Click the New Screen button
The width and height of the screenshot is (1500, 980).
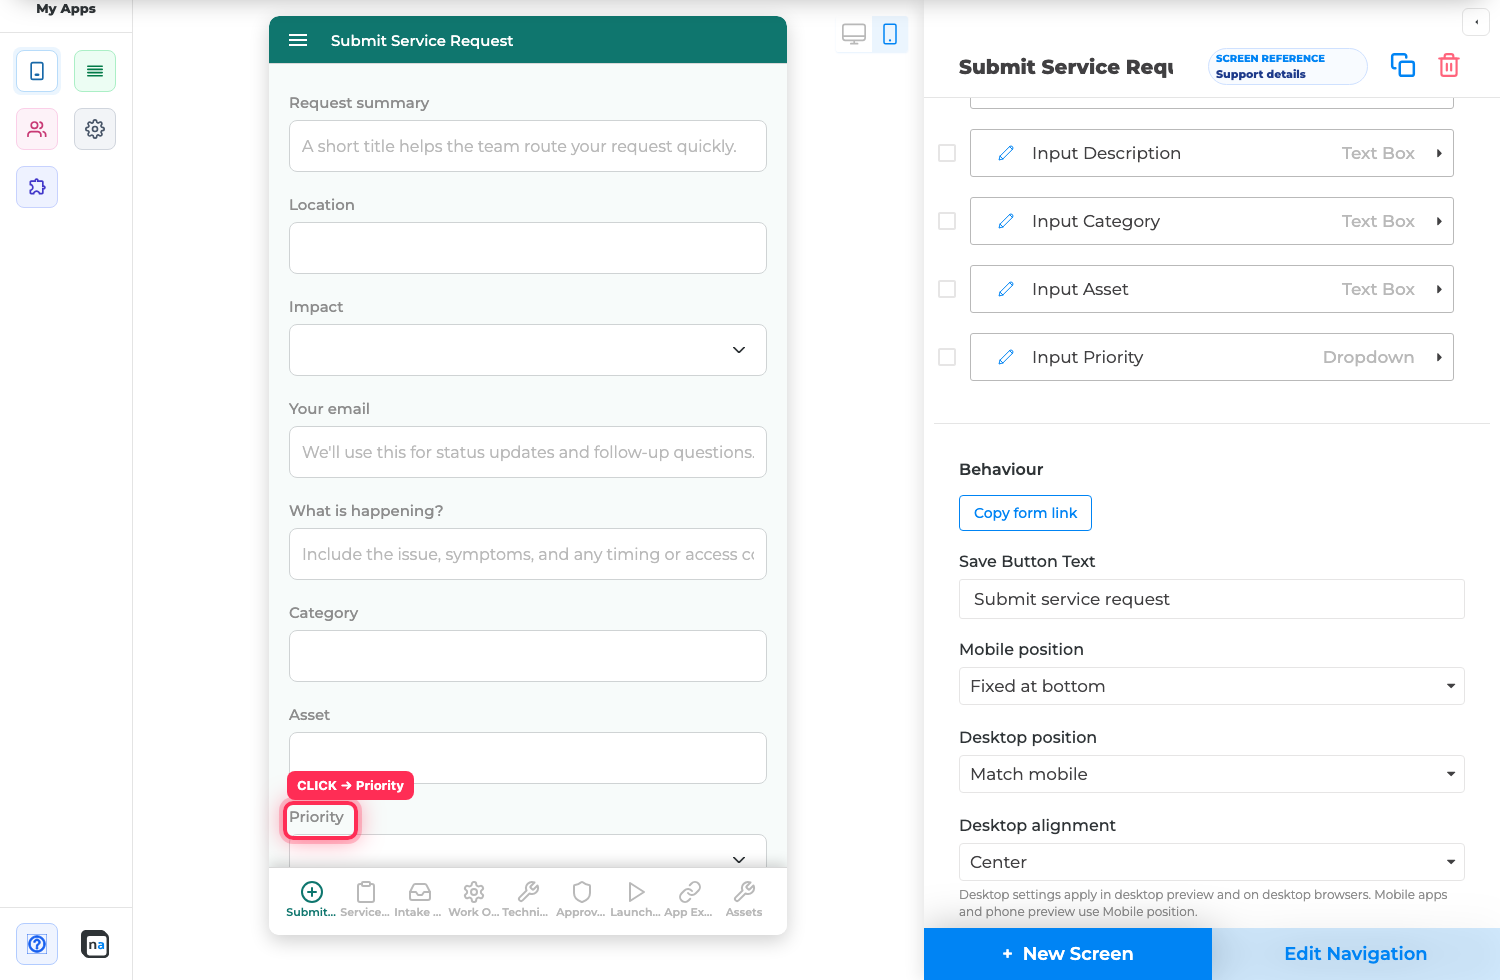[1068, 954]
